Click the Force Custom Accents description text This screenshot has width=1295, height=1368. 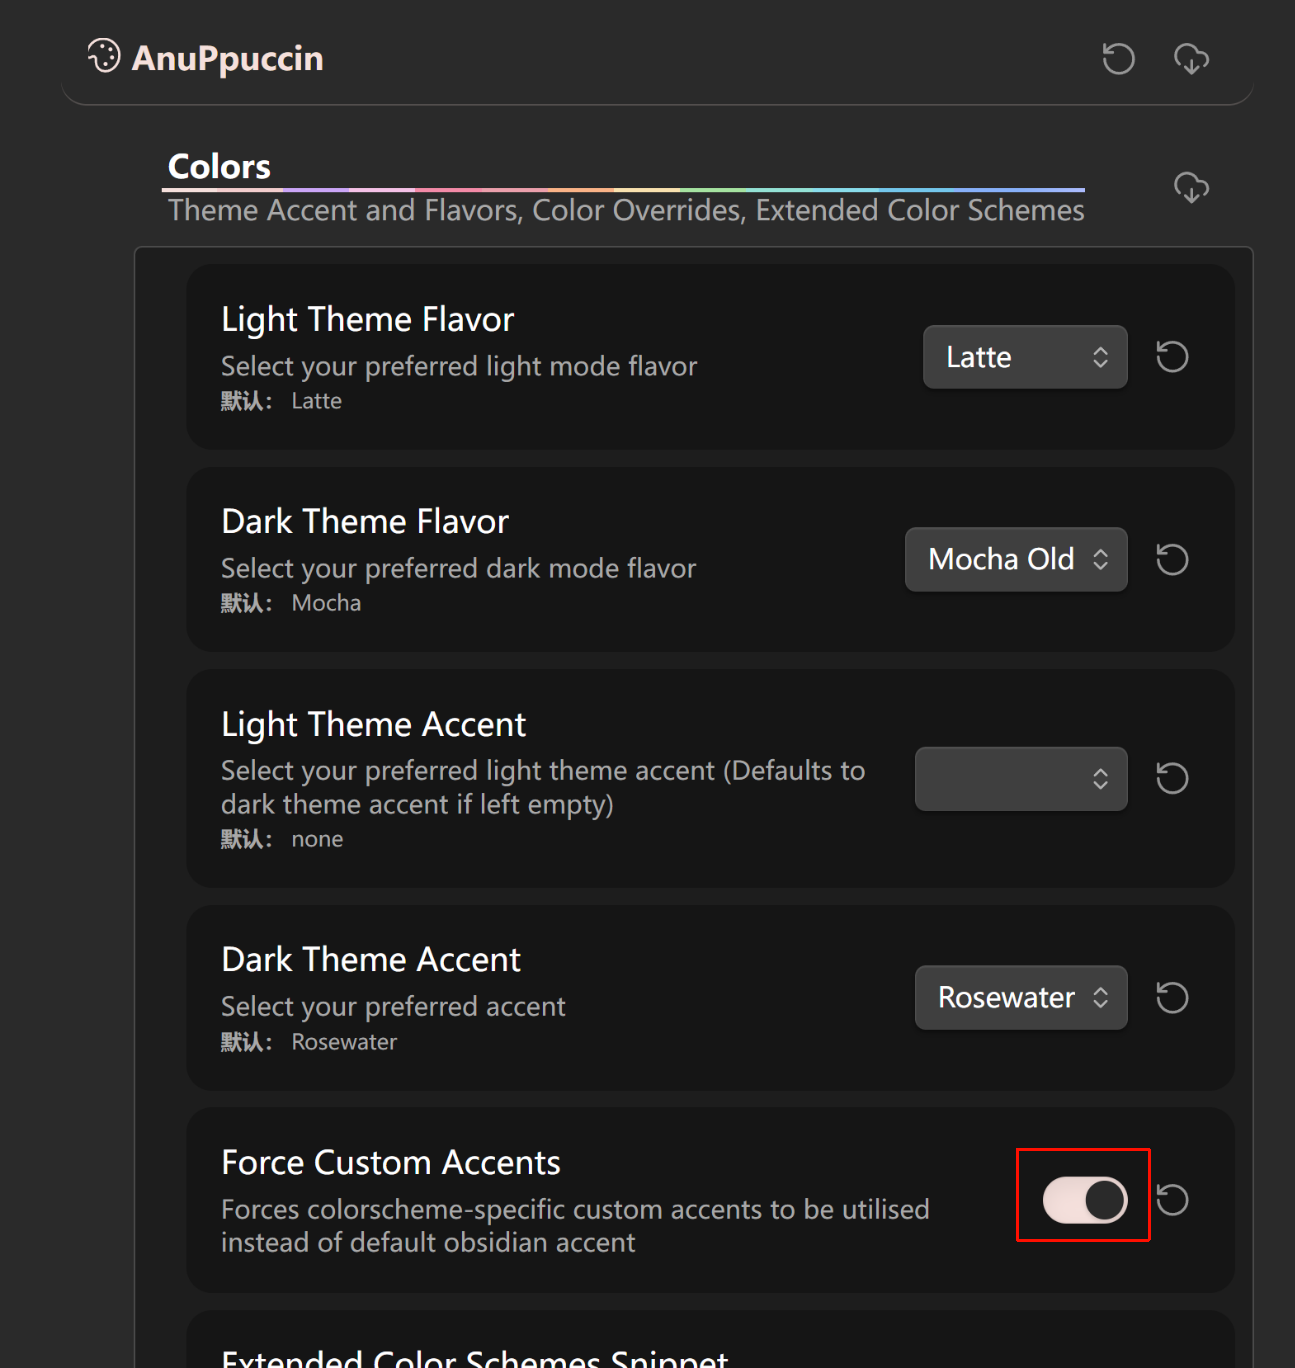point(575,1226)
